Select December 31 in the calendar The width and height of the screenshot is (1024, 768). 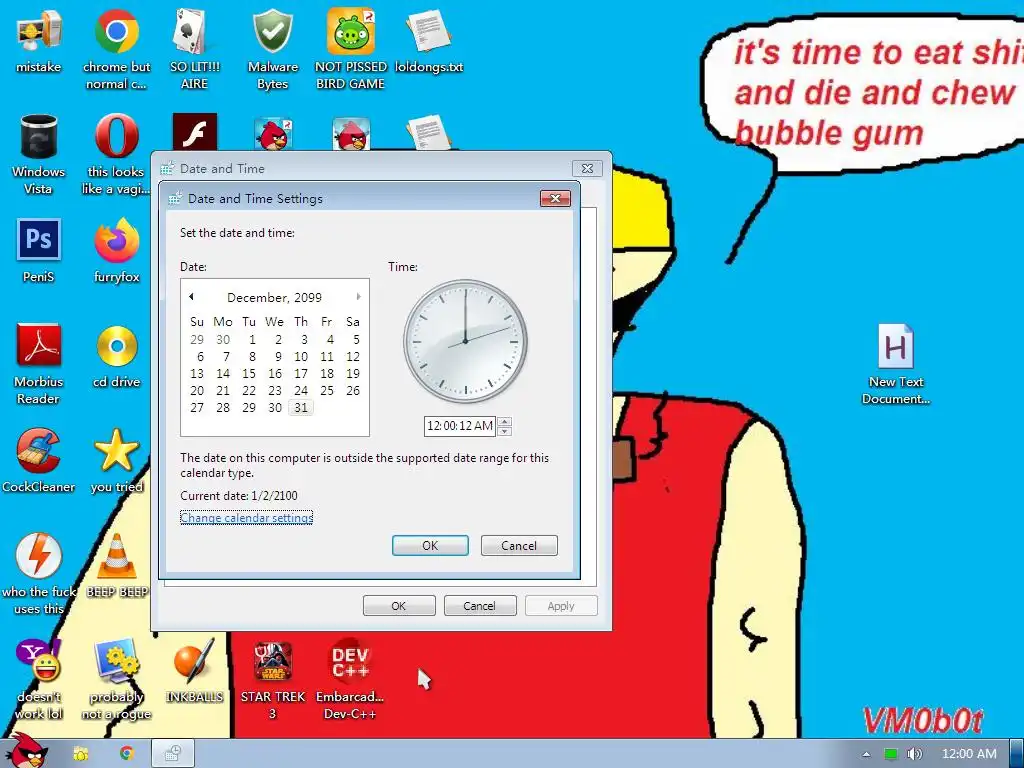click(300, 408)
